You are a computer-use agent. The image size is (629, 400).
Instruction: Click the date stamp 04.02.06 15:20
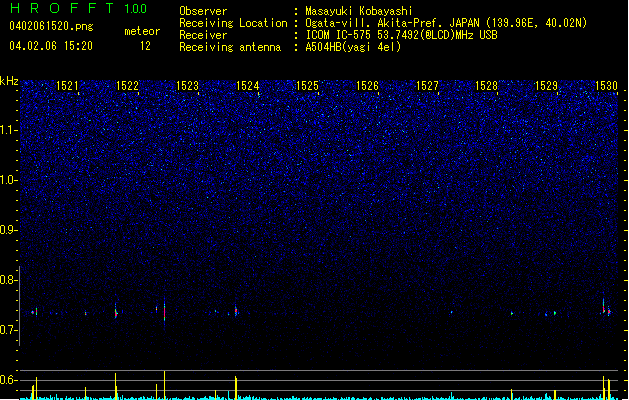click(51, 46)
